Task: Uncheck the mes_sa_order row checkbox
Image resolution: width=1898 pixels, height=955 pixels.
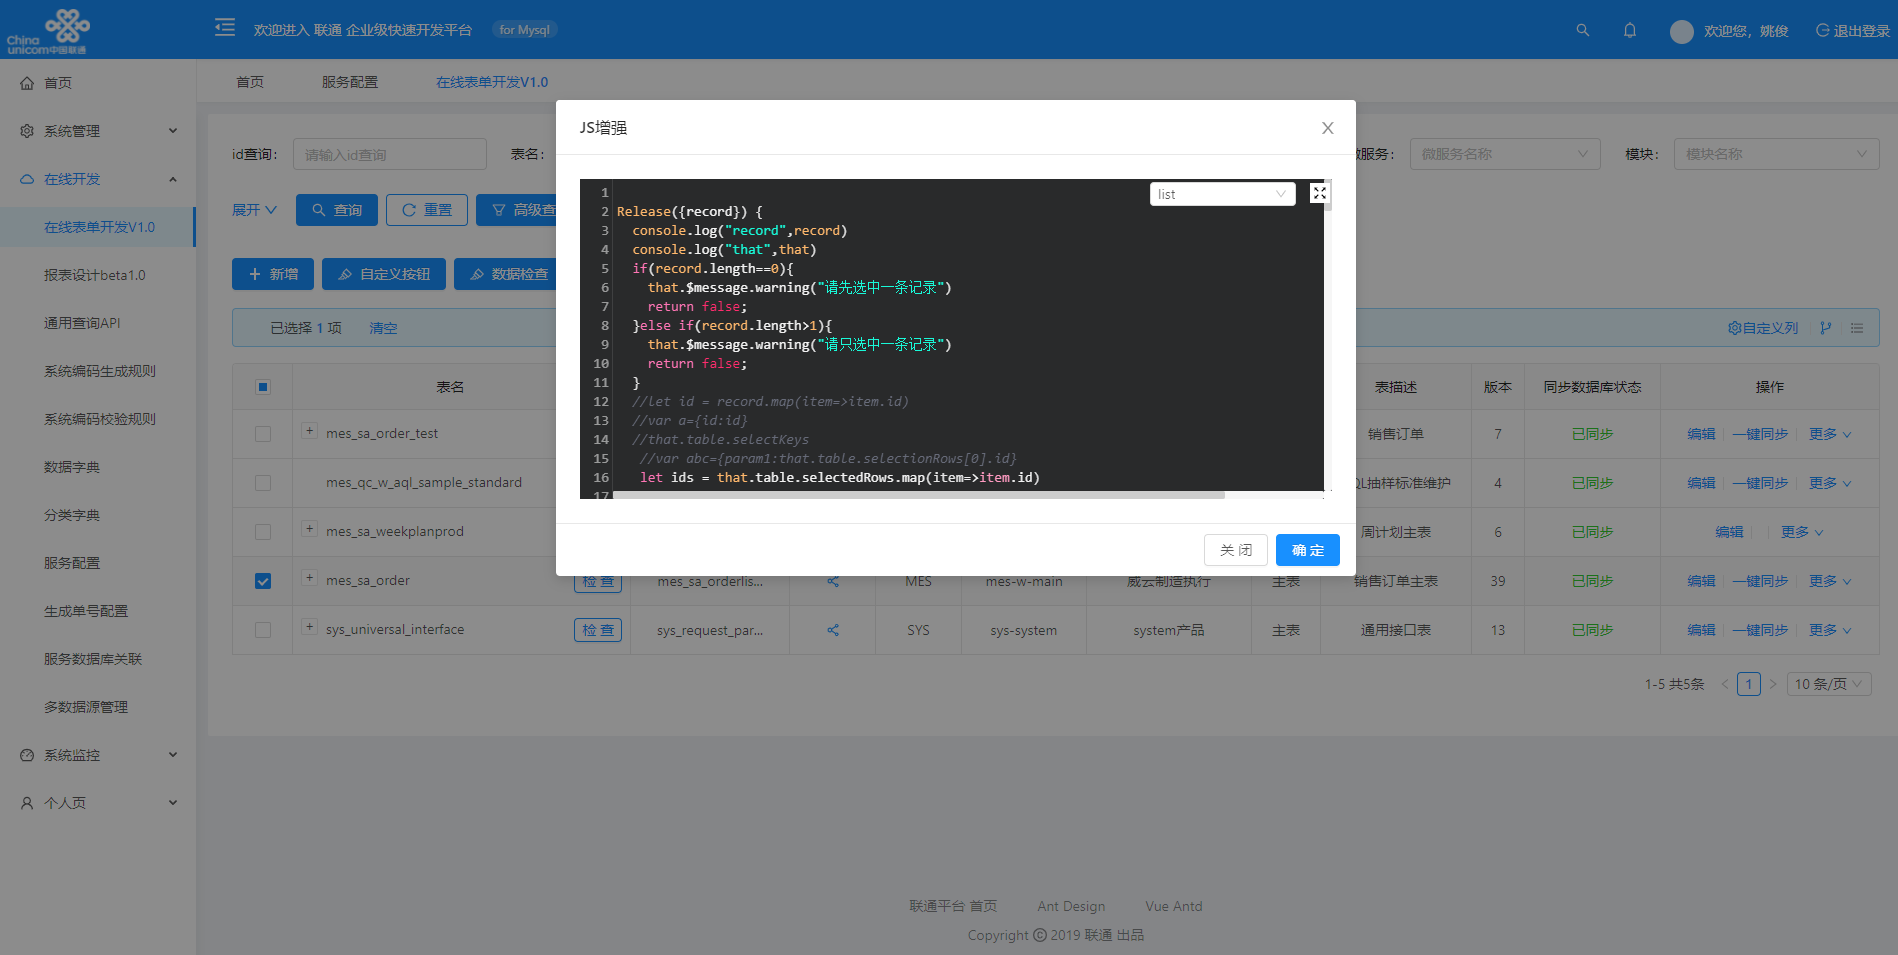Action: coord(263,581)
